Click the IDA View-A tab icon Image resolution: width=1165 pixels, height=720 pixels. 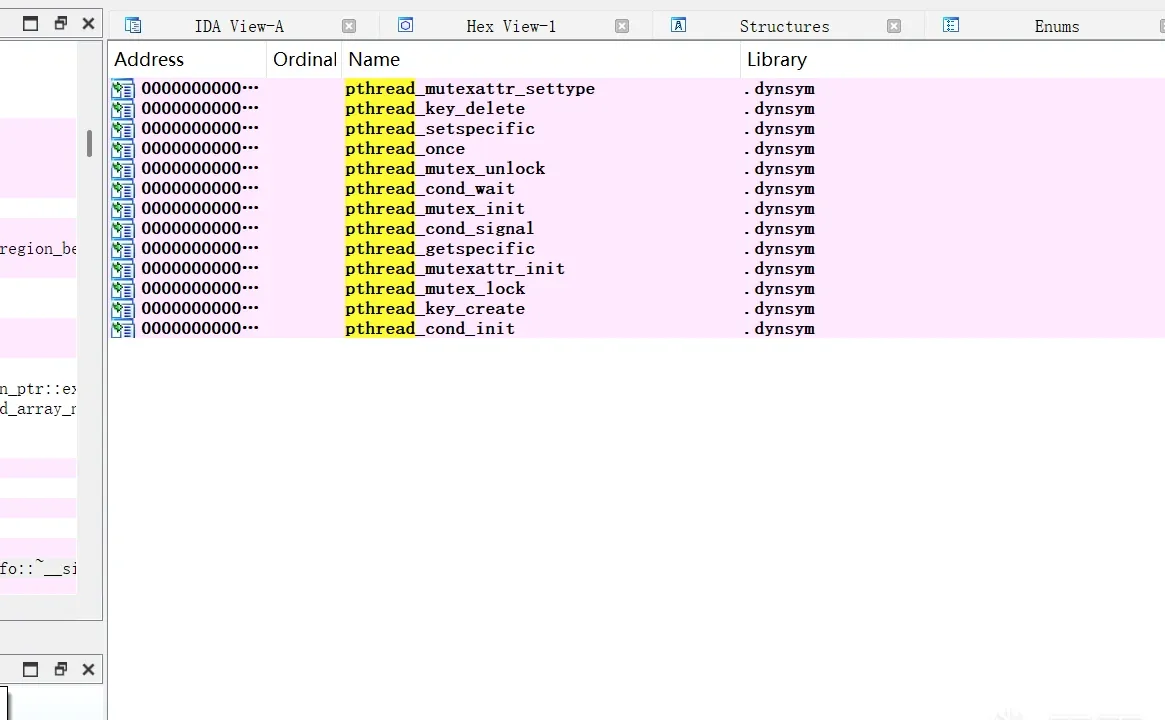tap(133, 25)
